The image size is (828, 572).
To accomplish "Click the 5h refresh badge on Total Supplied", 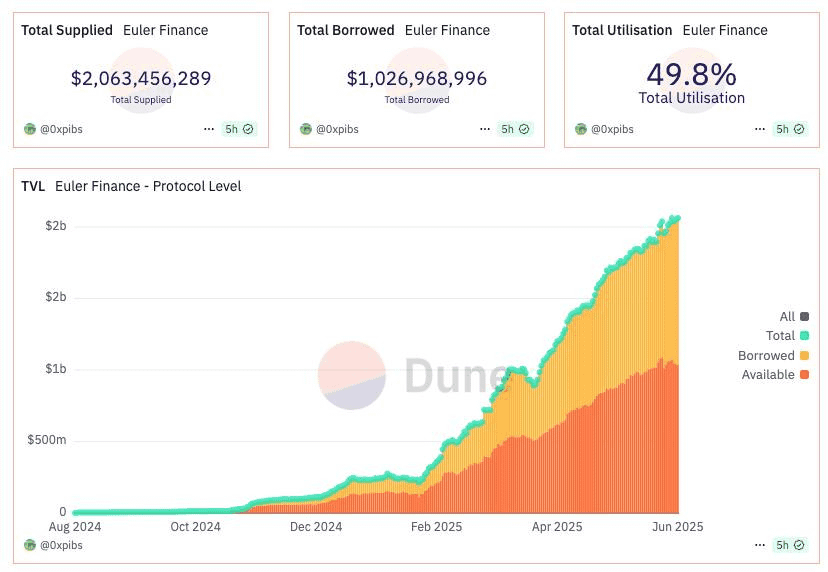I will 239,129.
